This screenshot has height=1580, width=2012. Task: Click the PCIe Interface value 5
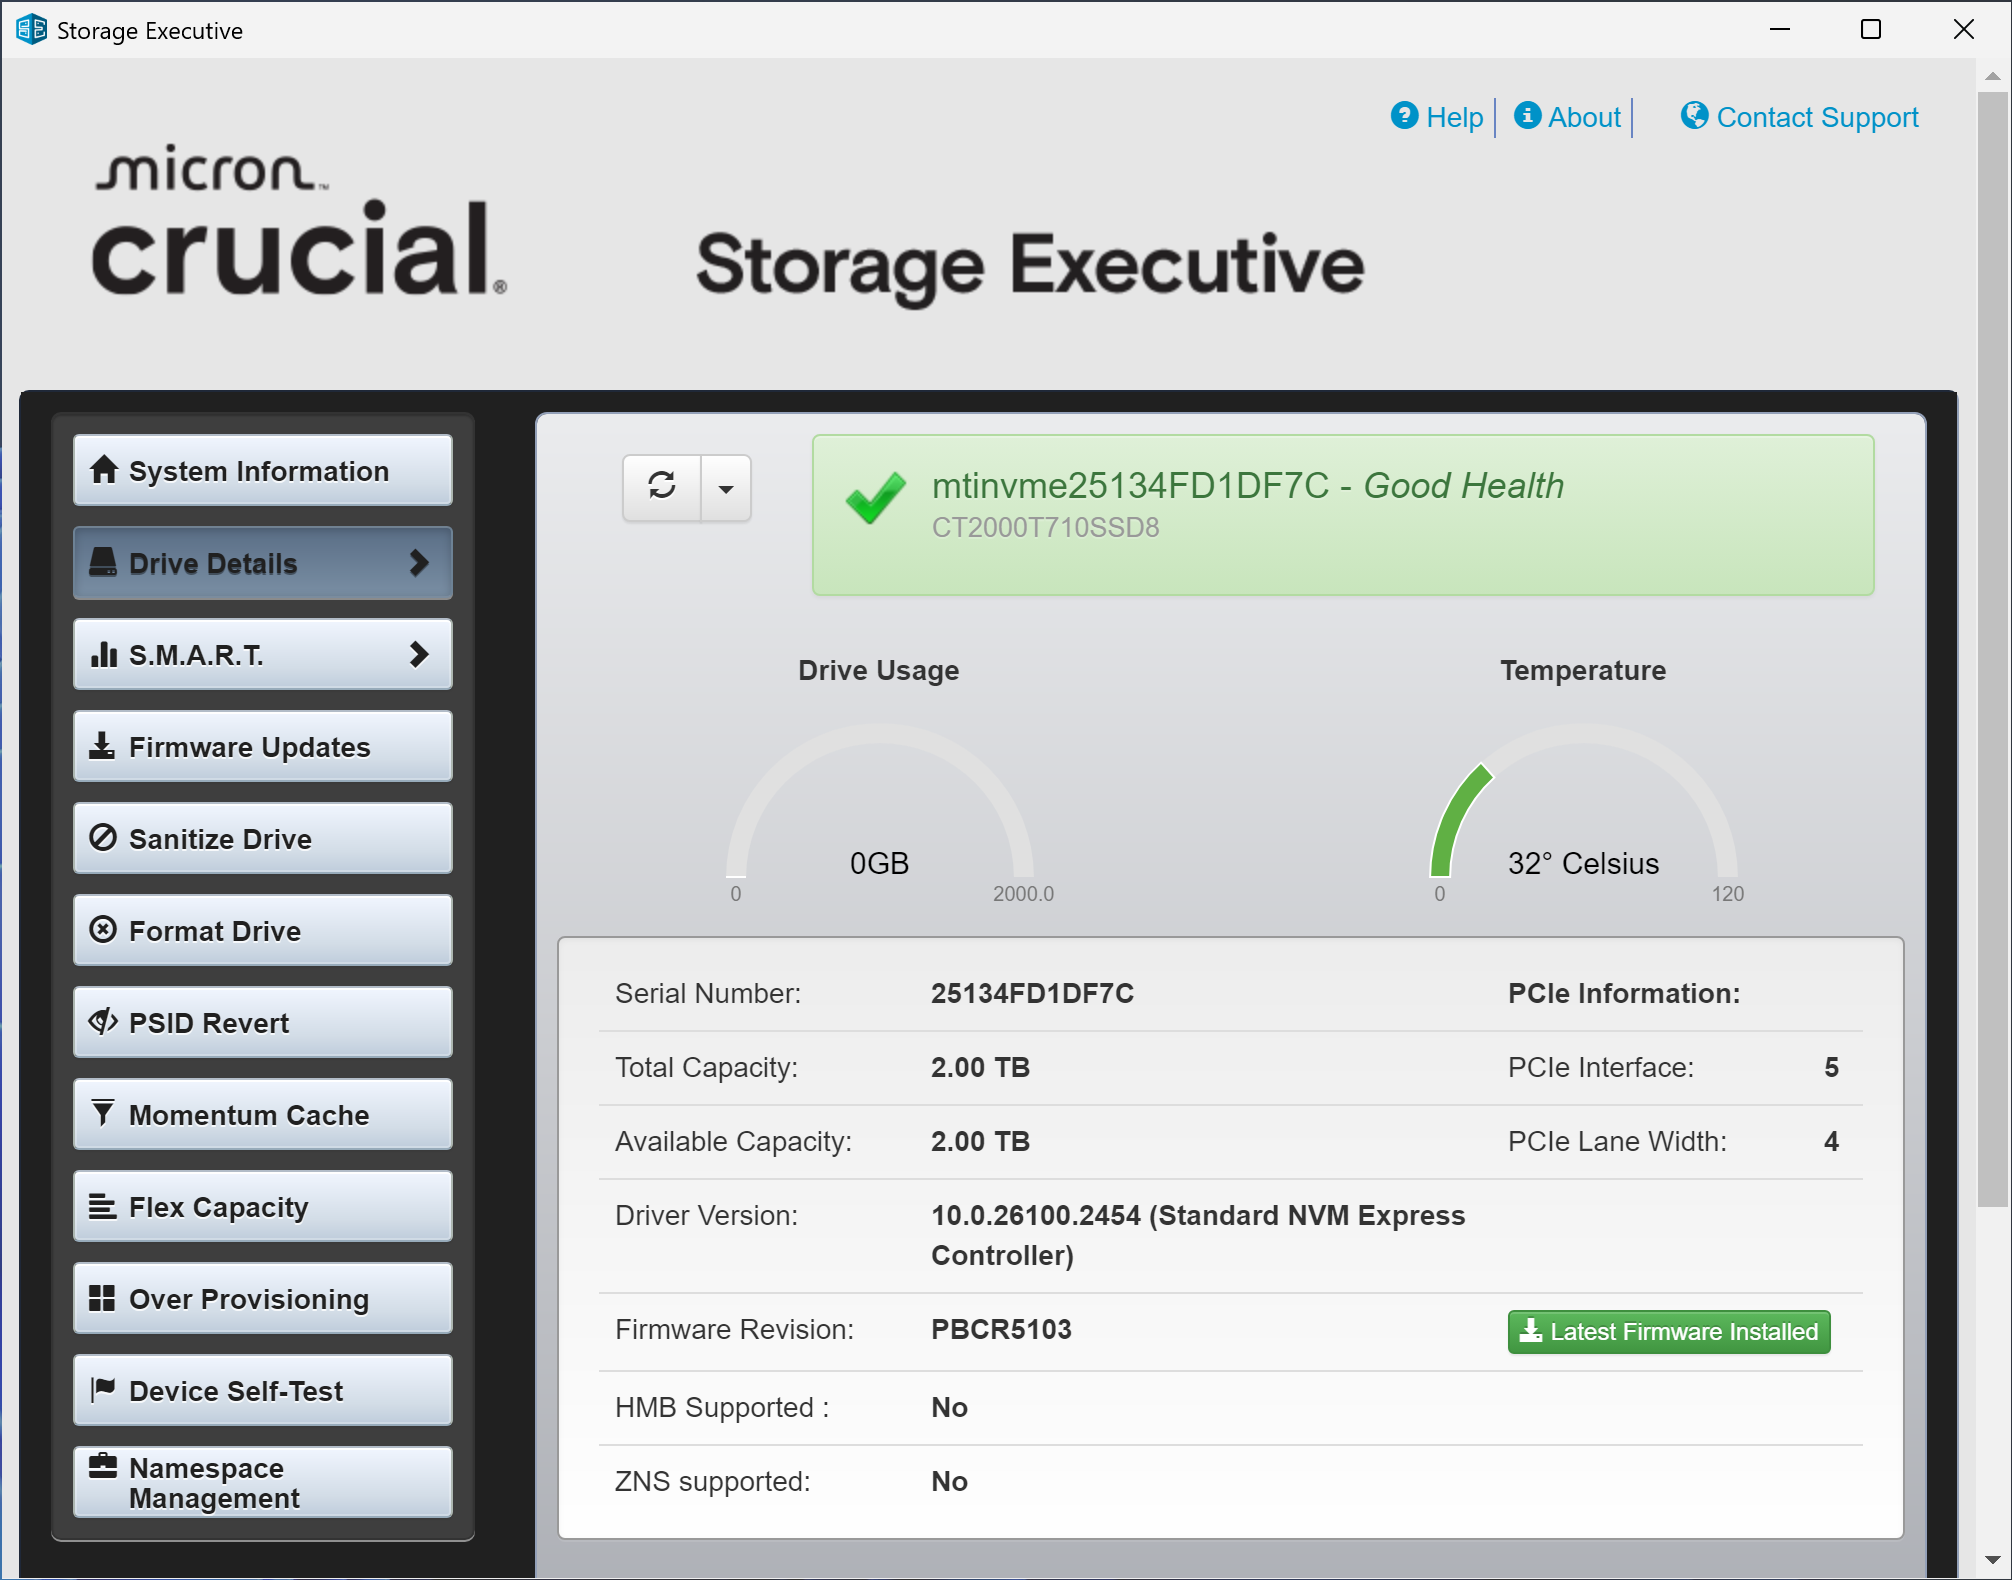(1831, 1067)
